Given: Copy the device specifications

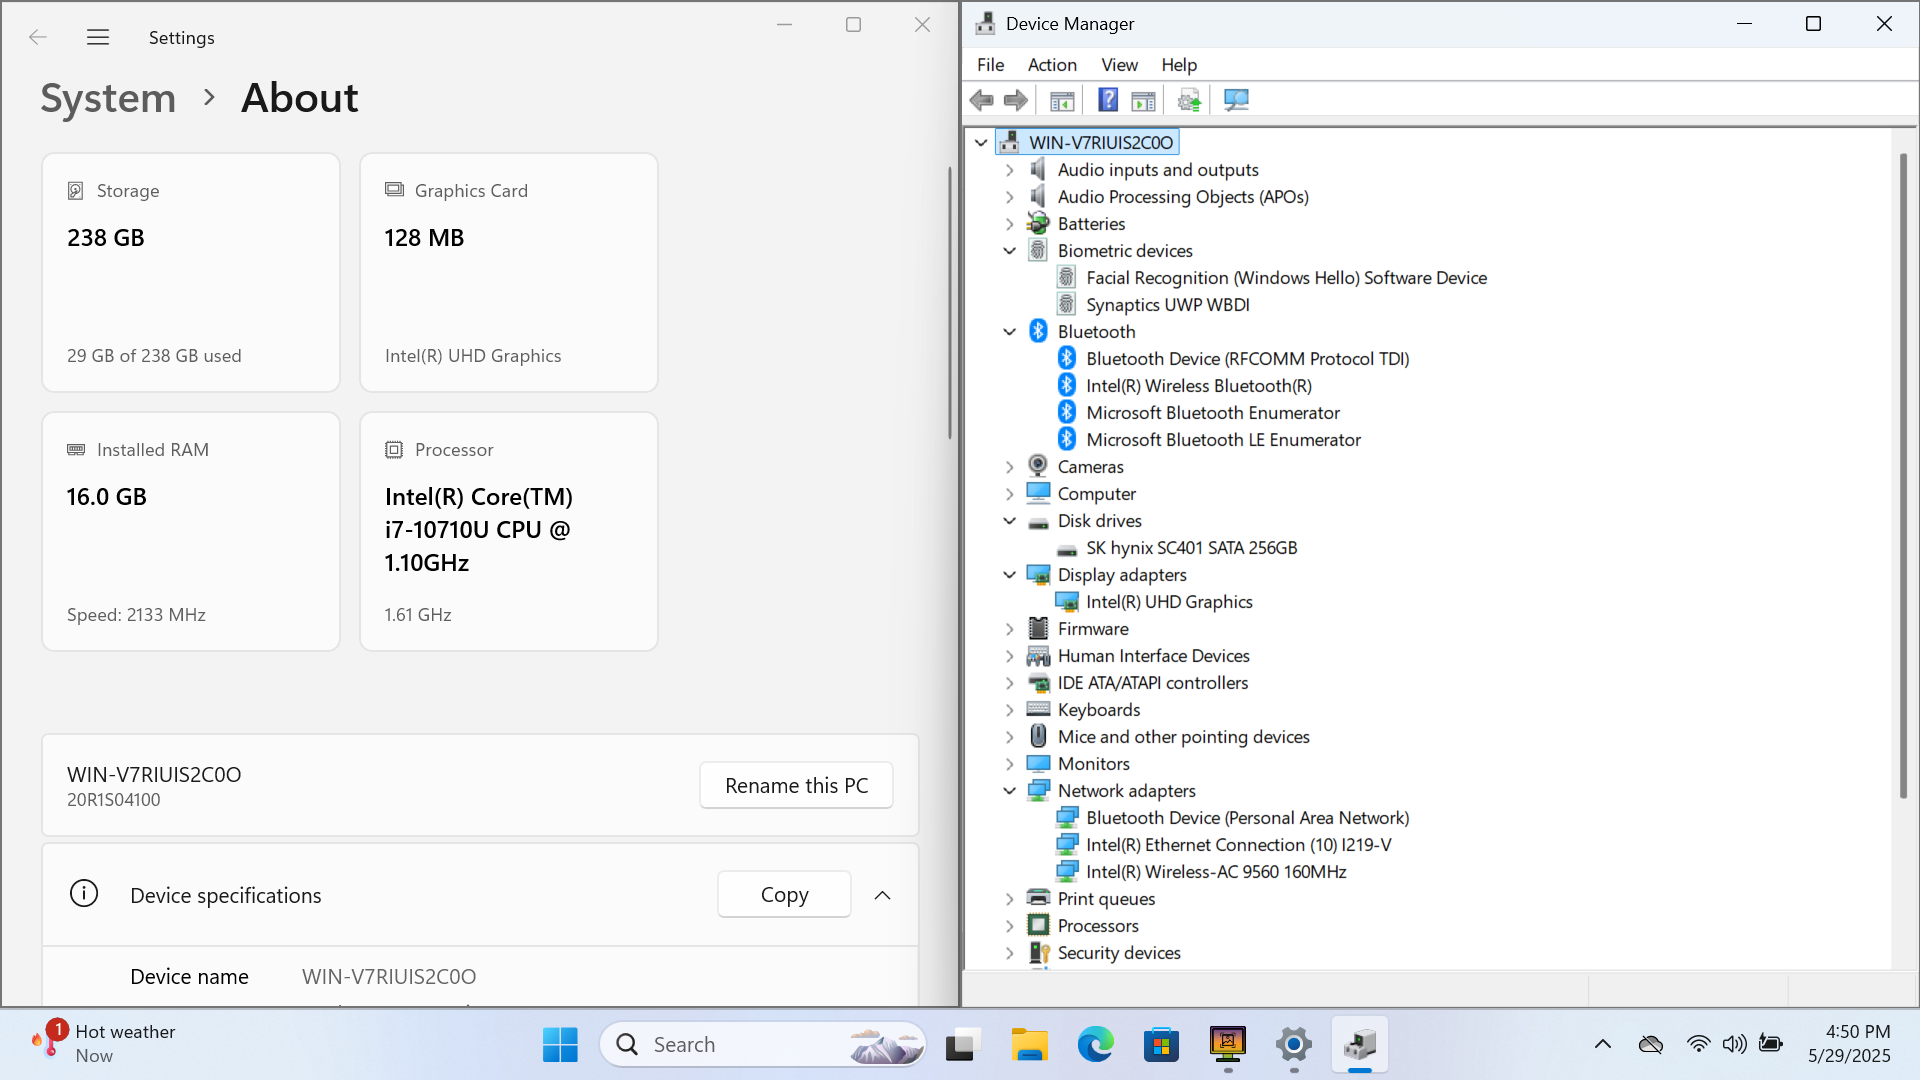Looking at the screenshot, I should 784,894.
